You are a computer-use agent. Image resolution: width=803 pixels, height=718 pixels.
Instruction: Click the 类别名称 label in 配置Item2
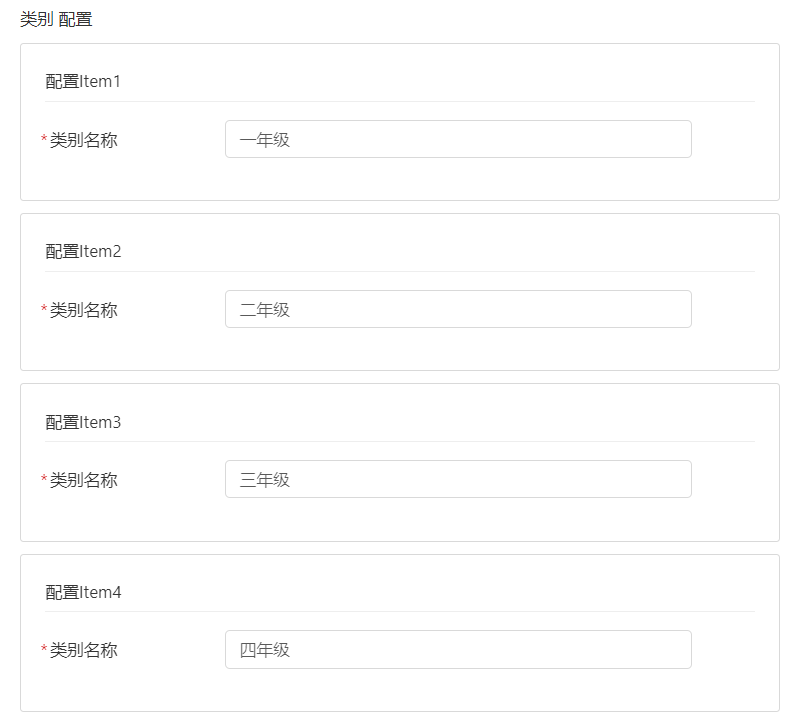(84, 311)
